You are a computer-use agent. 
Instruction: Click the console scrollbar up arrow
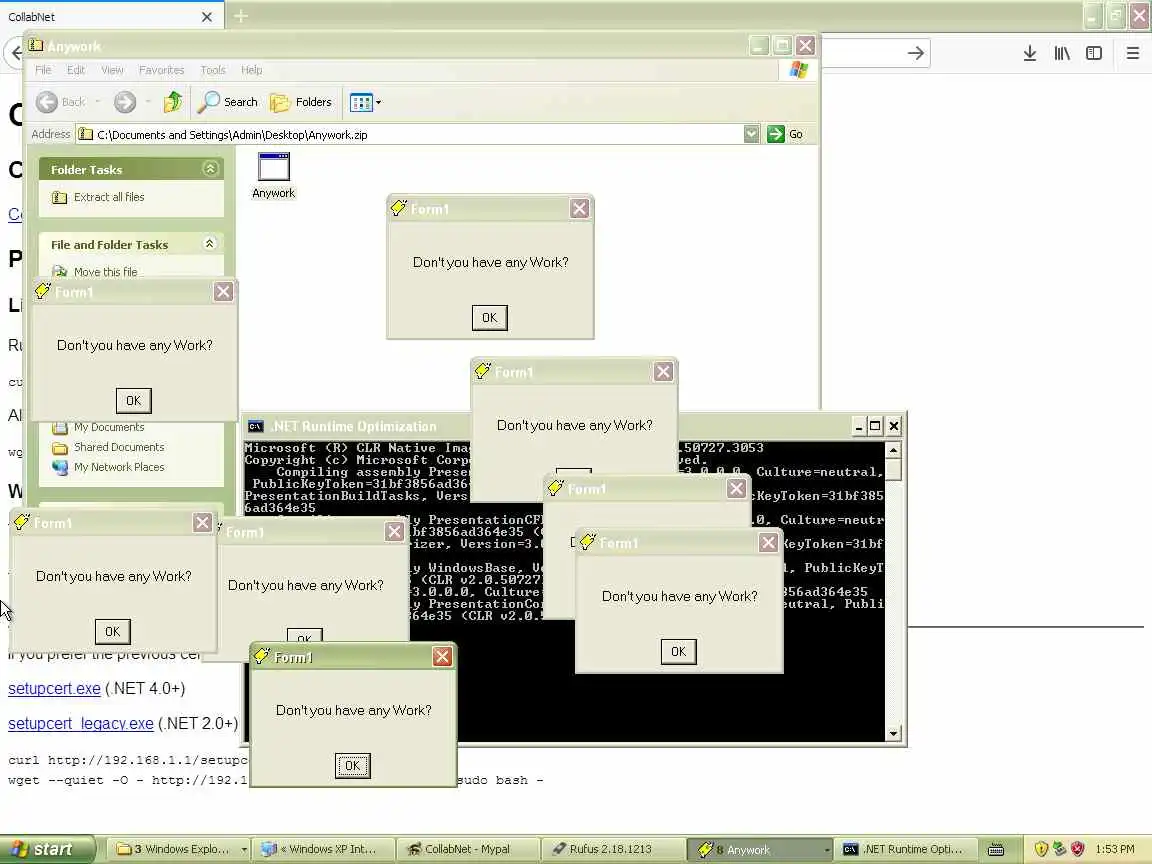[x=893, y=450]
